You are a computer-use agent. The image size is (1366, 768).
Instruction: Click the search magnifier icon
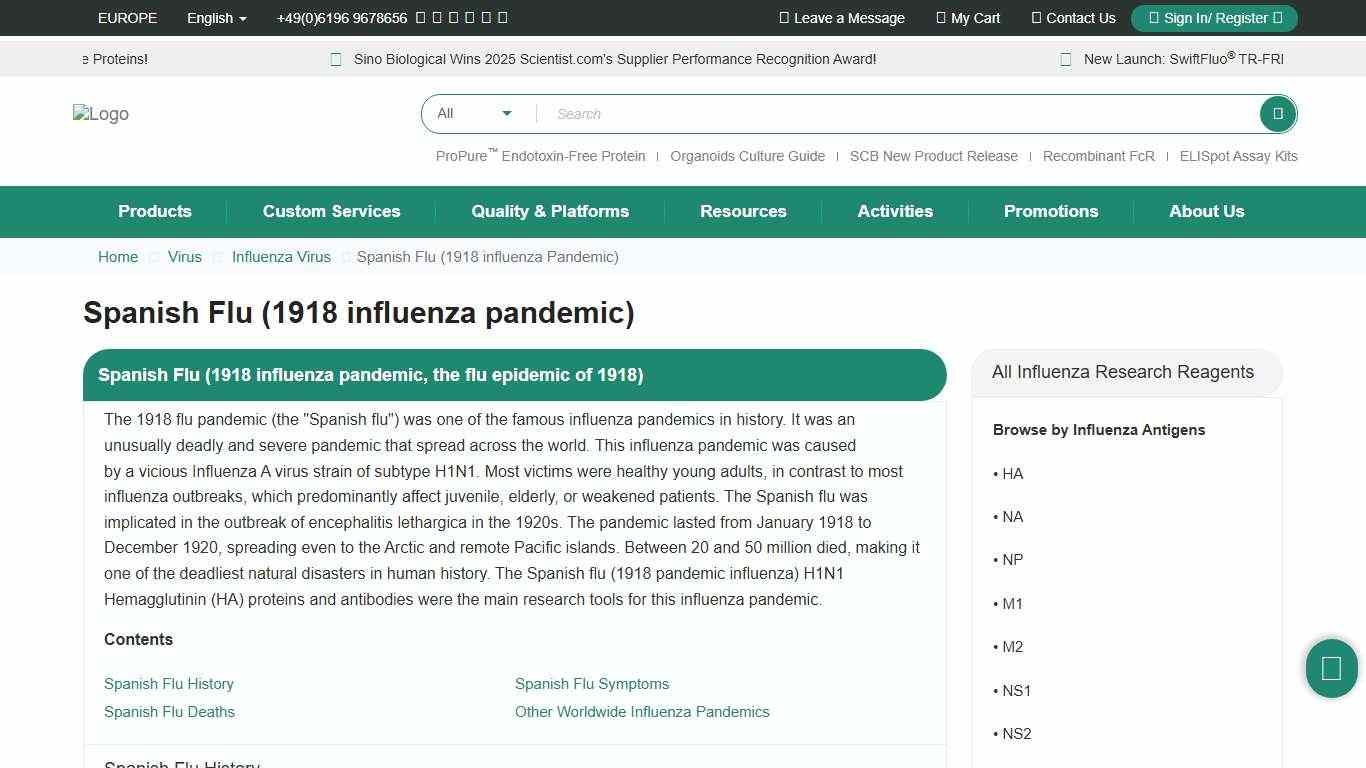coord(1277,113)
